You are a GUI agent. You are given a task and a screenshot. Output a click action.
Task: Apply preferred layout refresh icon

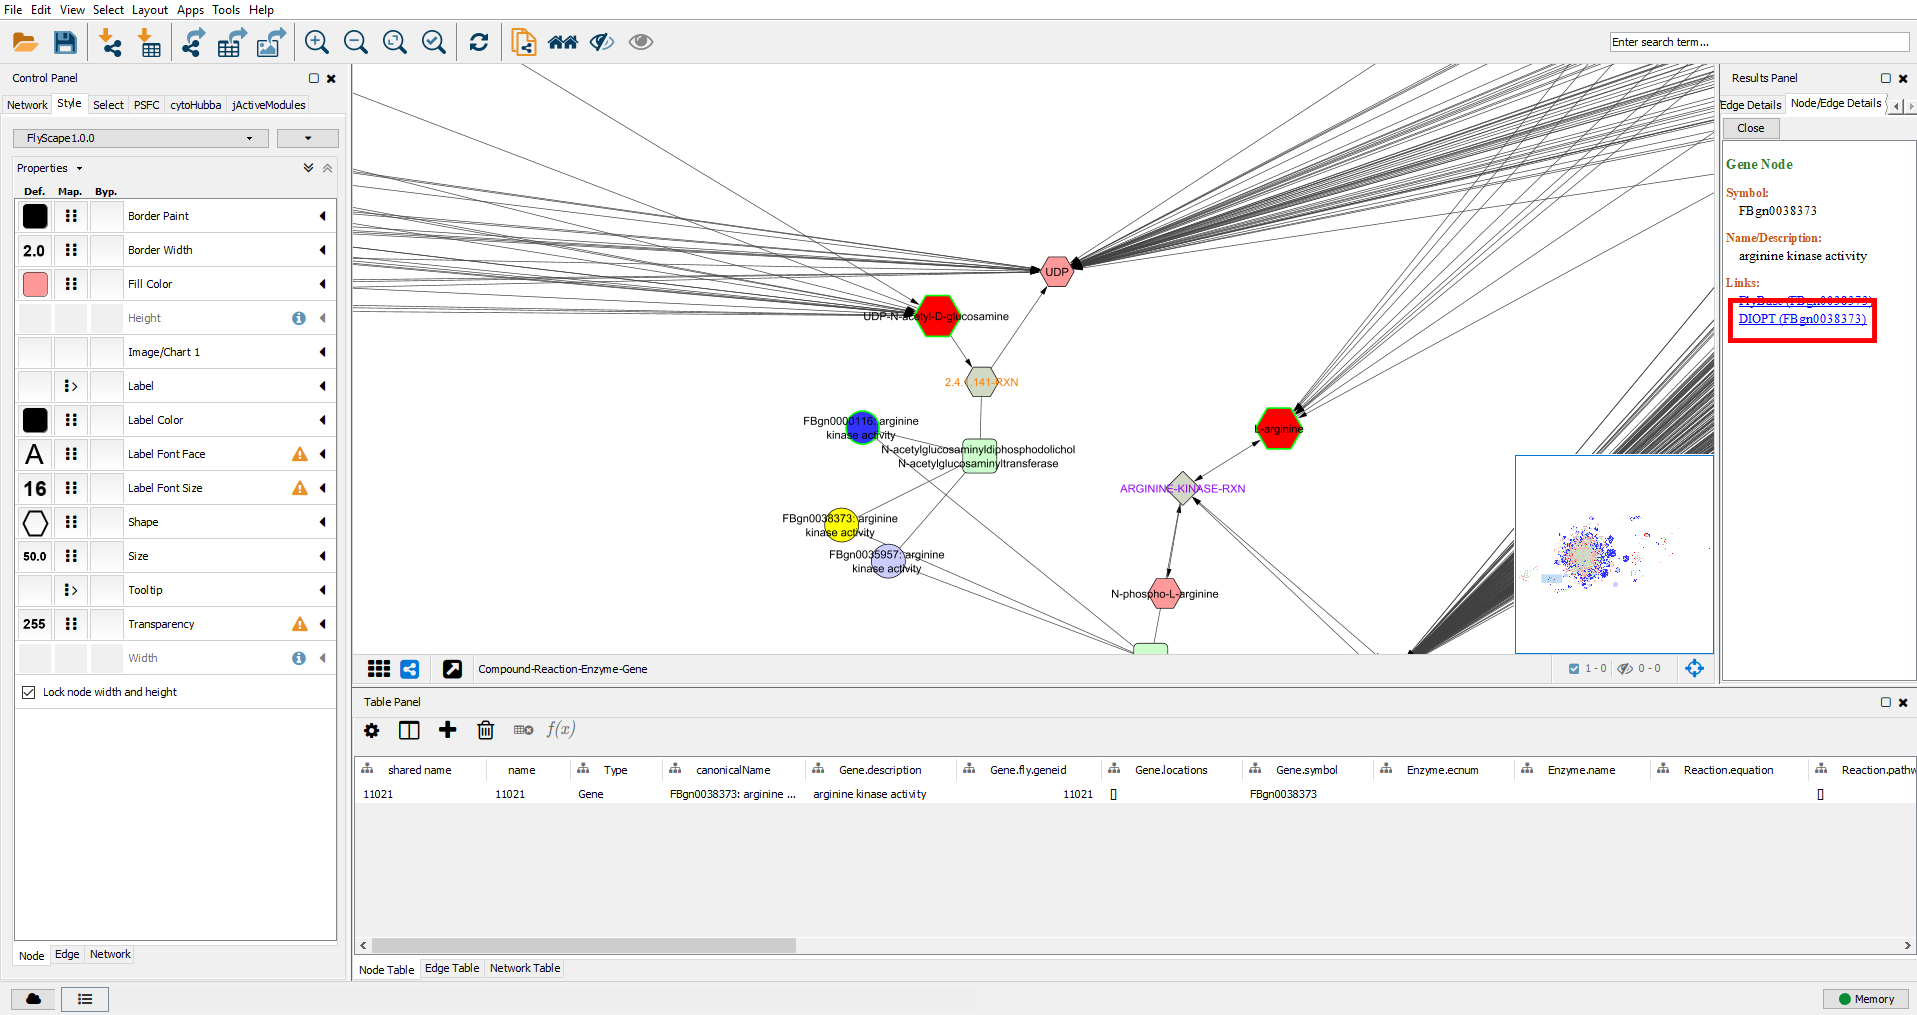tap(479, 42)
